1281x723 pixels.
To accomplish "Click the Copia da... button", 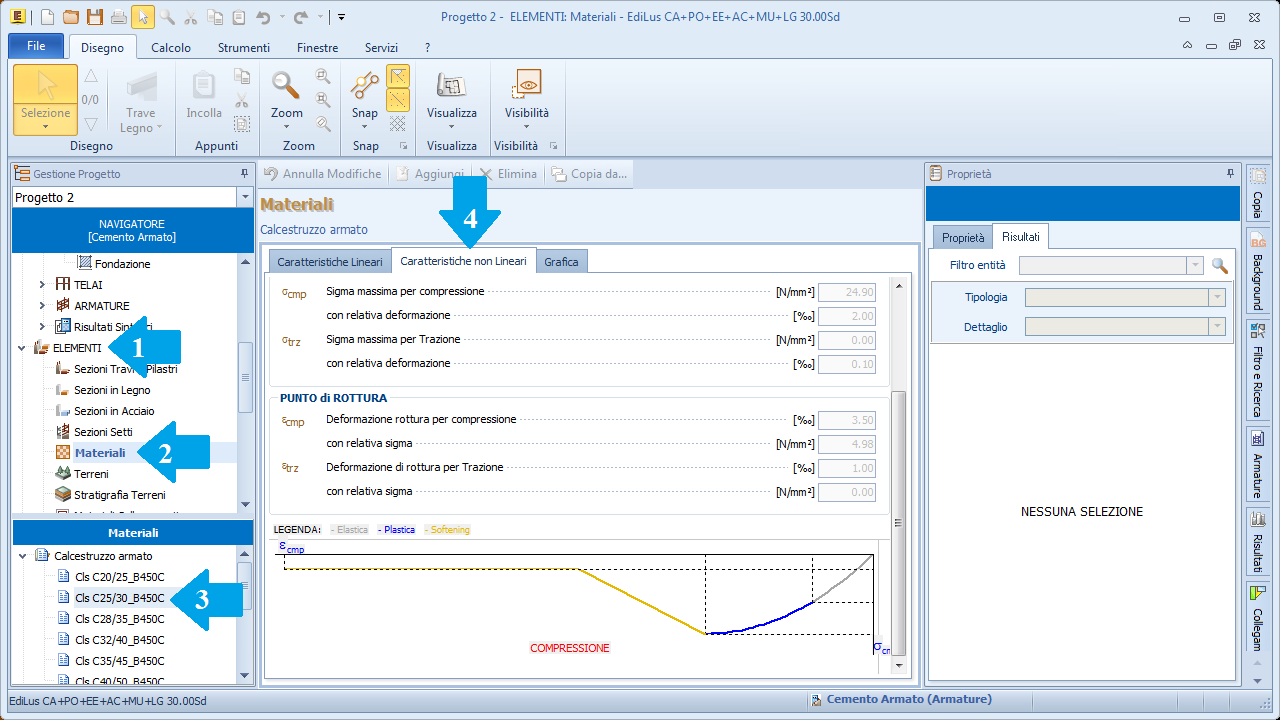I will (589, 174).
